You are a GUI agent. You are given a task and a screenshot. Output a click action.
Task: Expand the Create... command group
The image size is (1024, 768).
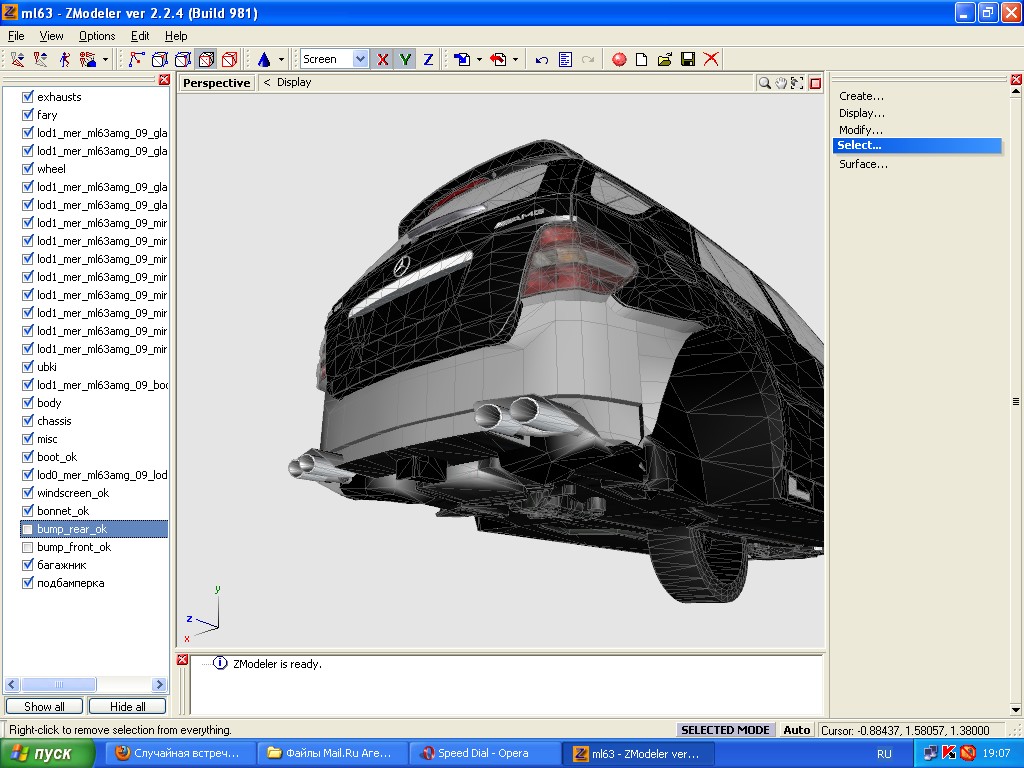(x=861, y=96)
